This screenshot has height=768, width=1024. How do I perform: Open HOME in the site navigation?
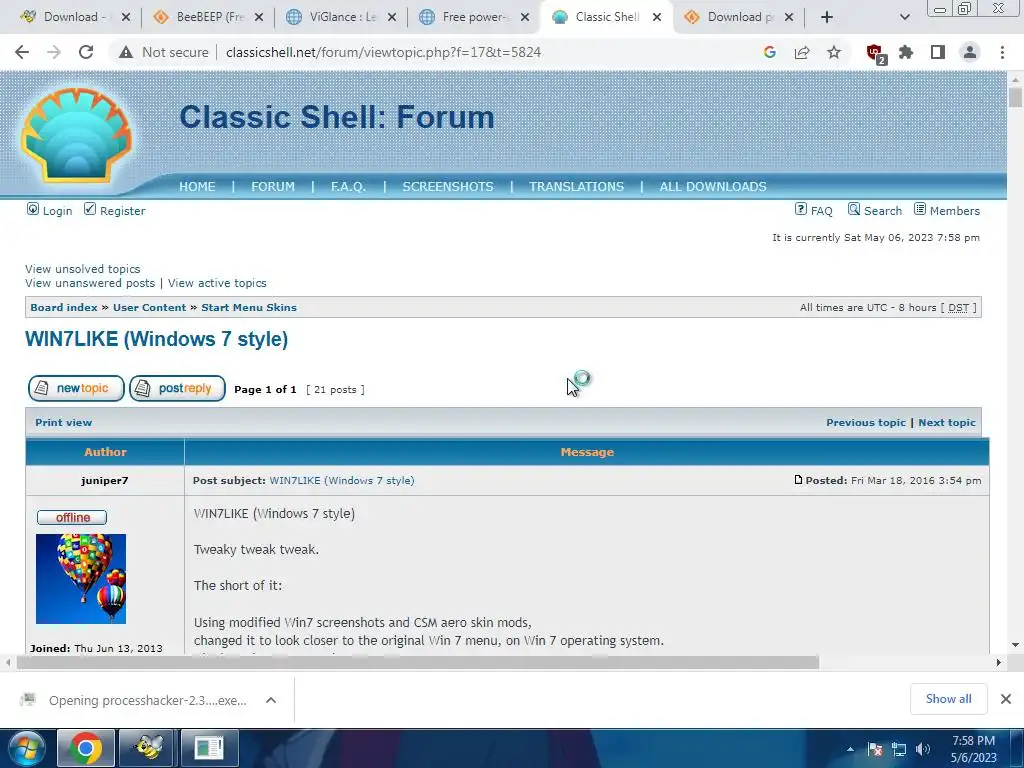pos(197,187)
